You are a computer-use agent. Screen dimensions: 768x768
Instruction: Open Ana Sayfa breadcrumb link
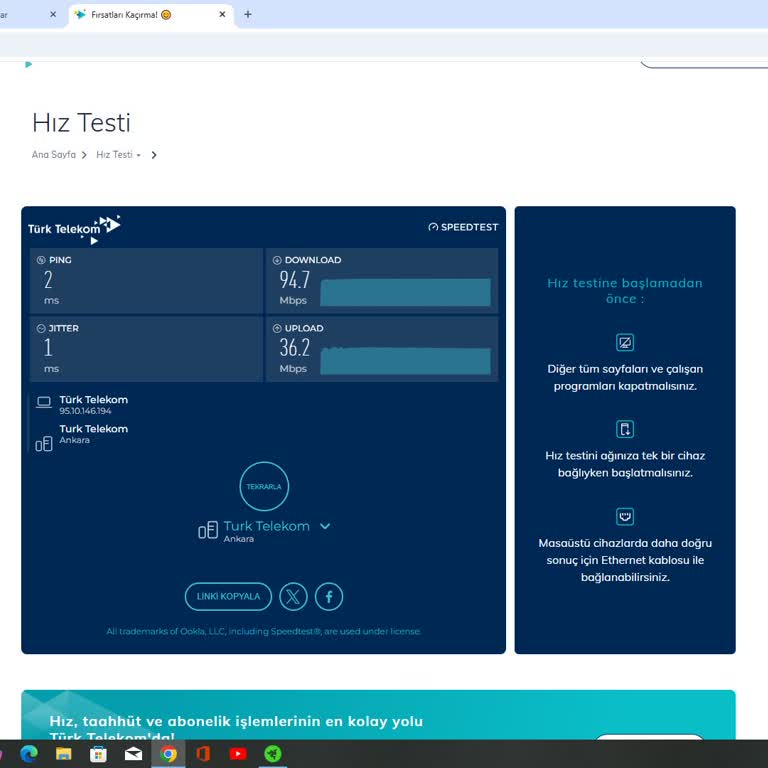point(54,155)
